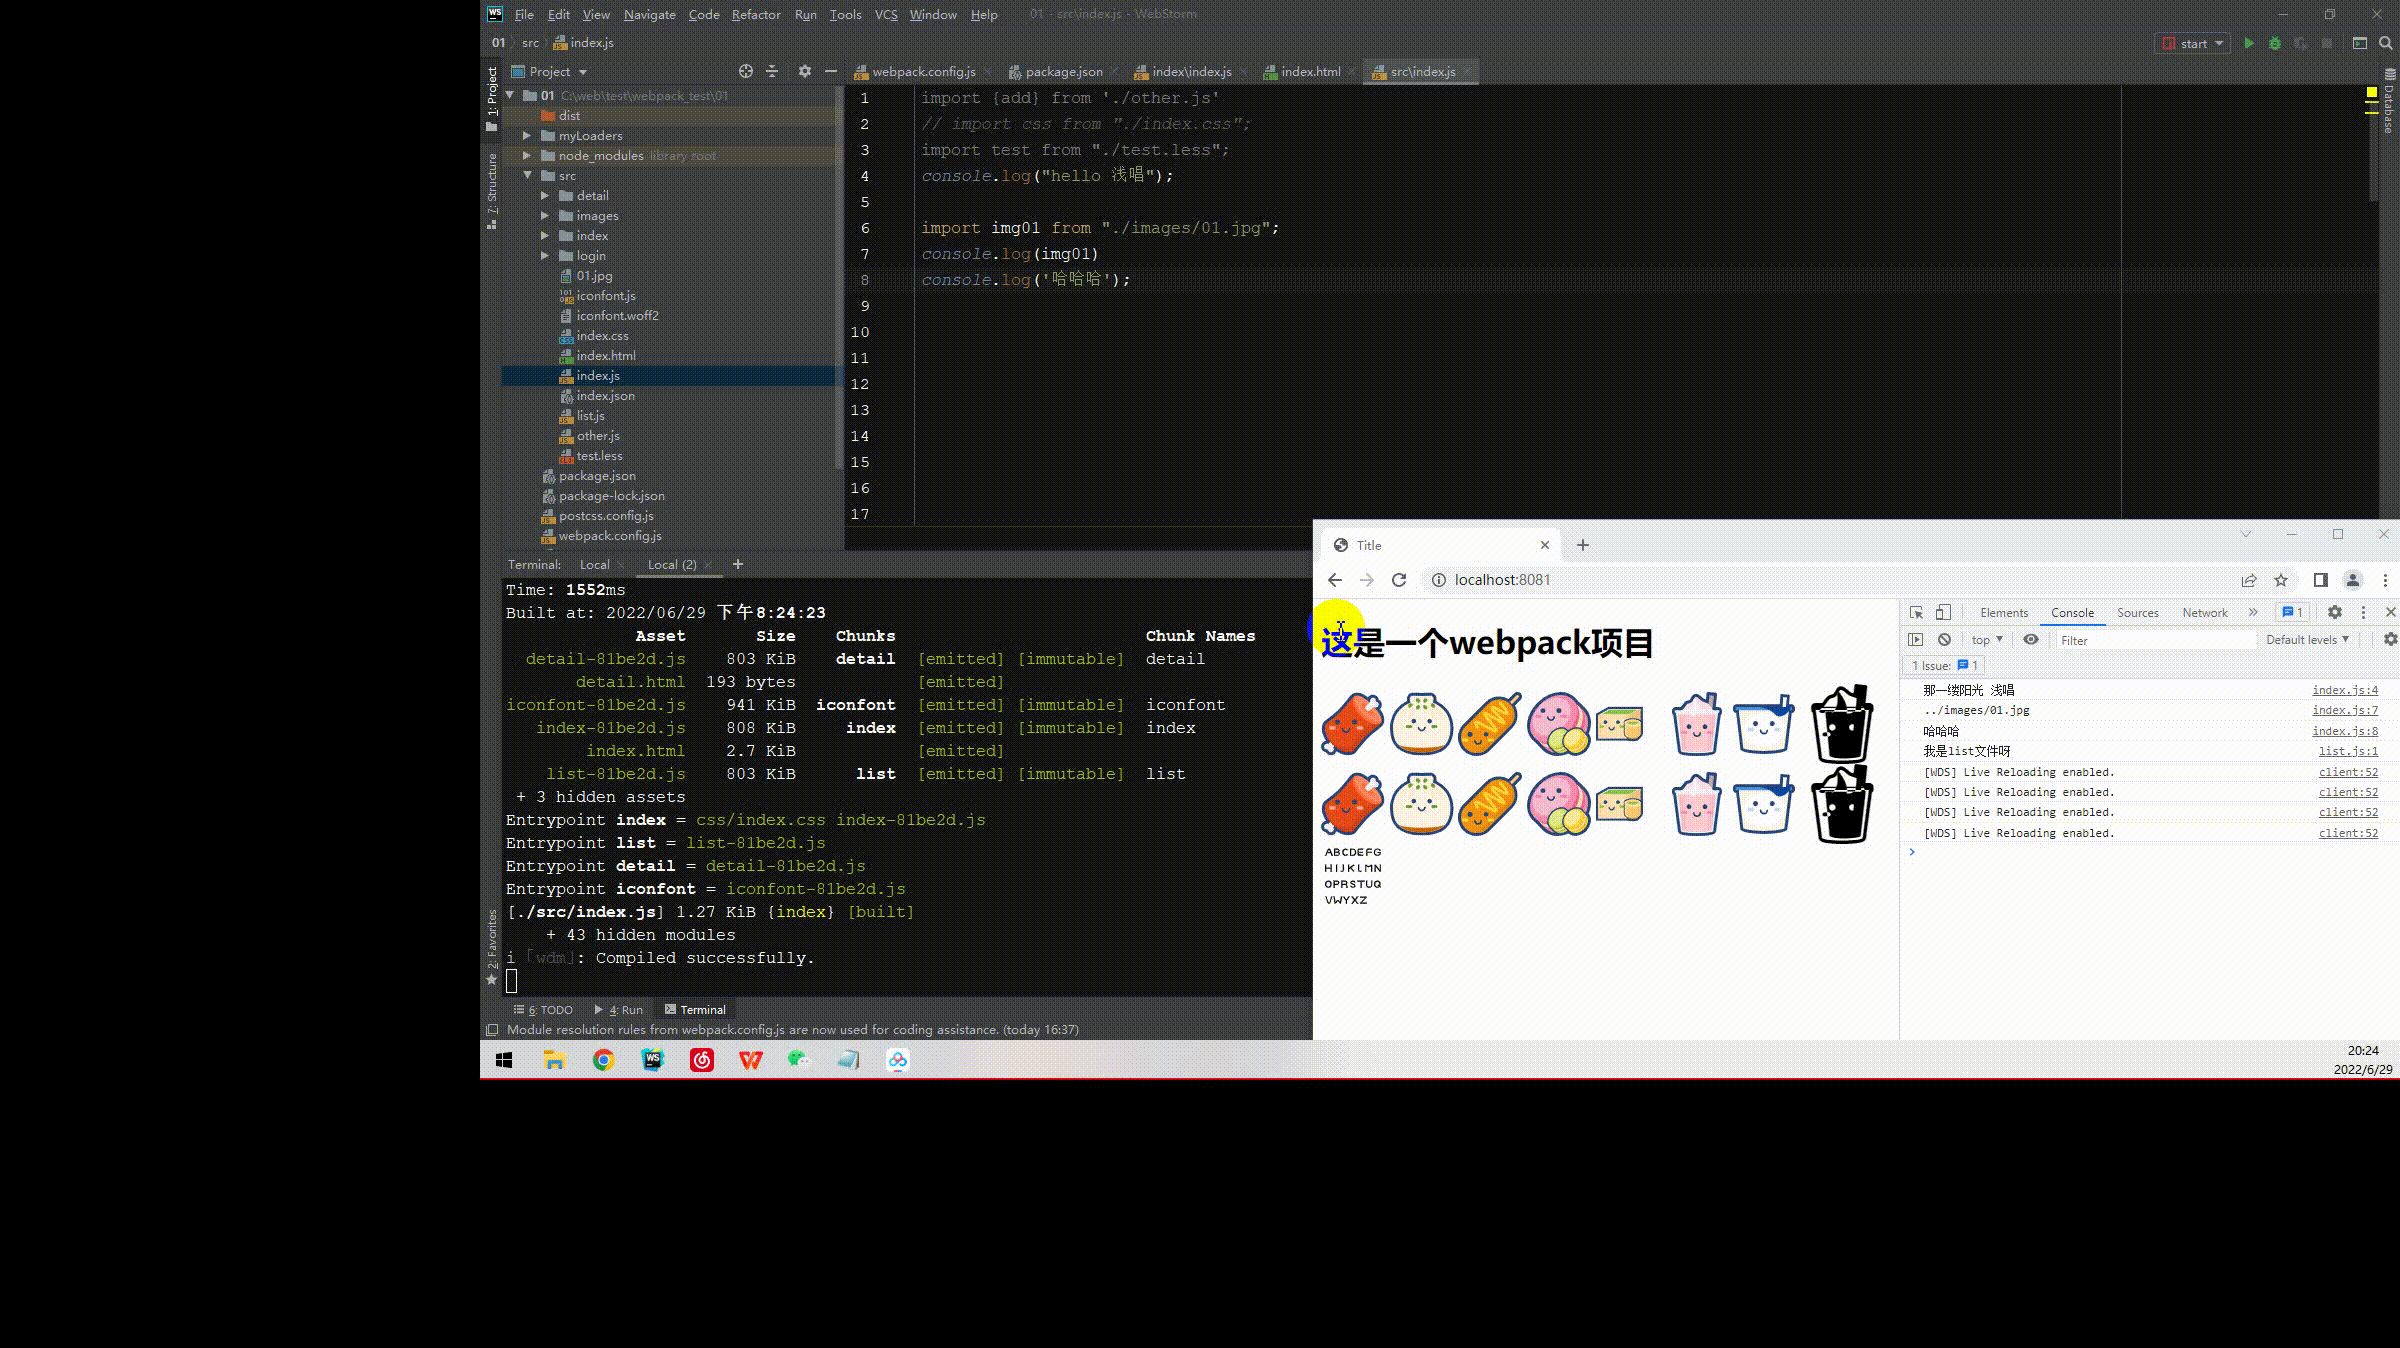This screenshot has width=2400, height=1348.
Task: Run the start configuration with green play
Action: tap(2249, 43)
